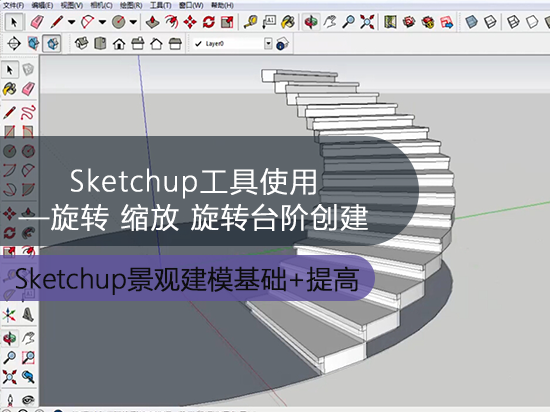This screenshot has height=412, width=550.
Task: Activate Pan hand in left toolbar
Action: click(28, 338)
